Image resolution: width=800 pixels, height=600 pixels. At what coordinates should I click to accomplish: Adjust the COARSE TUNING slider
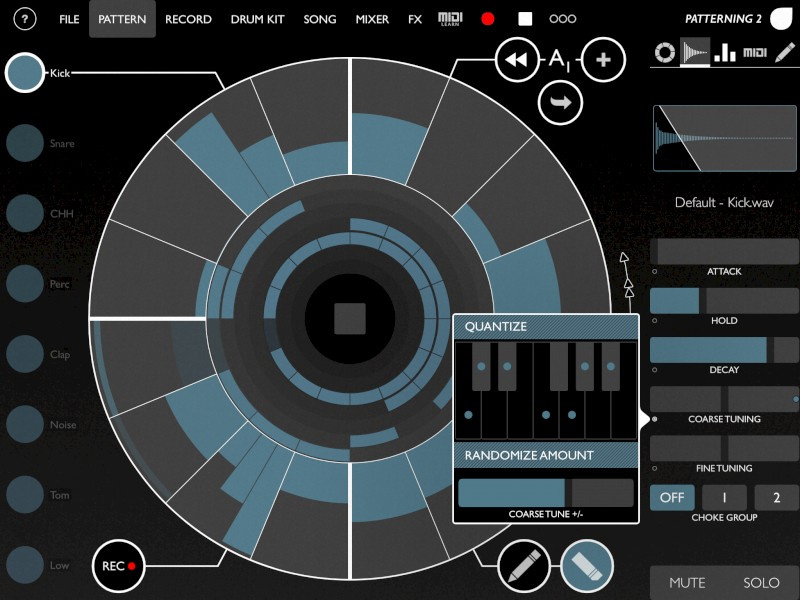[724, 399]
